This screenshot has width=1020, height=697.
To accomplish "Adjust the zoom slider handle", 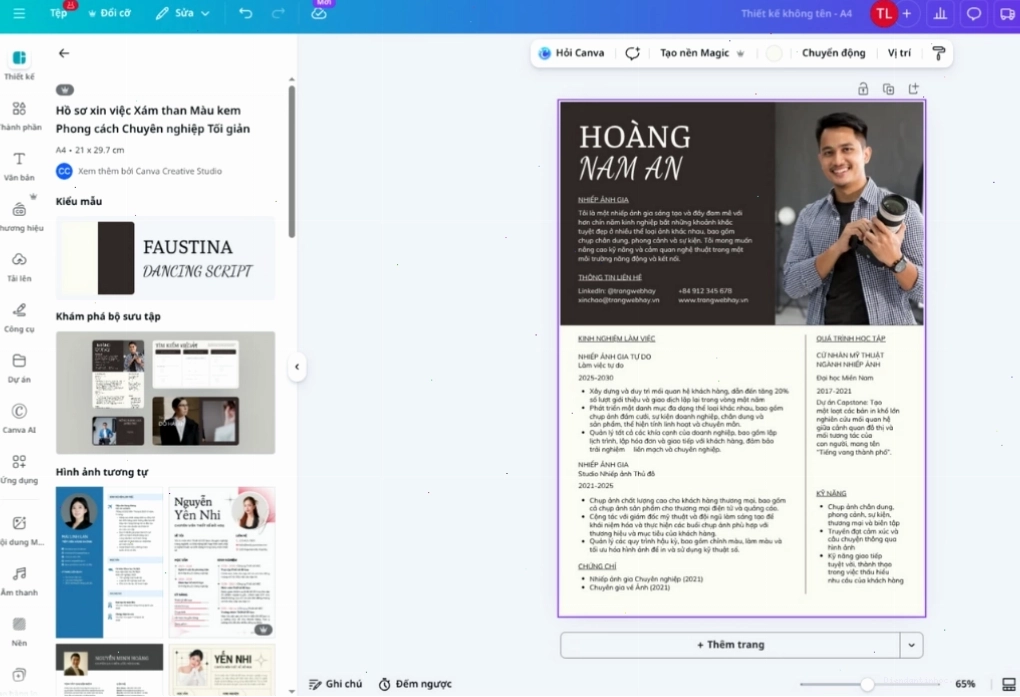I will 866,684.
